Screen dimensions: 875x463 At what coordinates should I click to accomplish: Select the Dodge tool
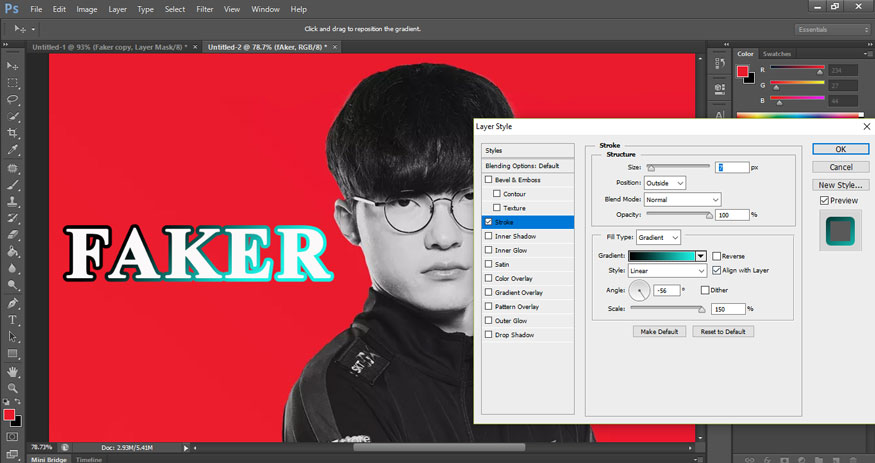[x=12, y=285]
